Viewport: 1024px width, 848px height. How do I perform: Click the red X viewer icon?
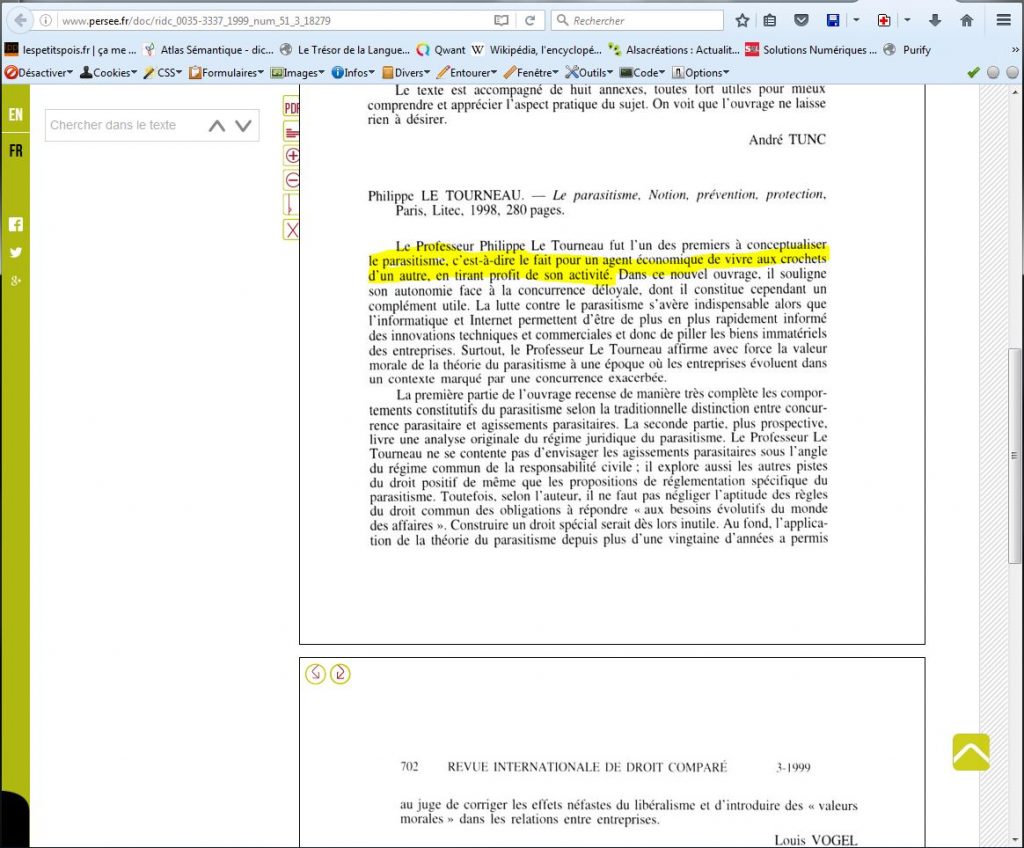(292, 230)
